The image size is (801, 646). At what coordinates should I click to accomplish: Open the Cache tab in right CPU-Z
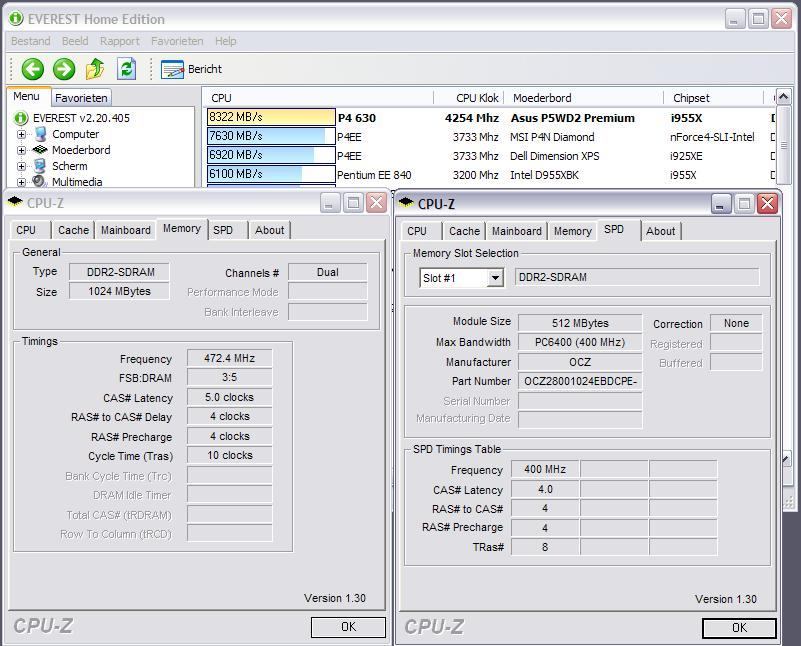pyautogui.click(x=464, y=231)
